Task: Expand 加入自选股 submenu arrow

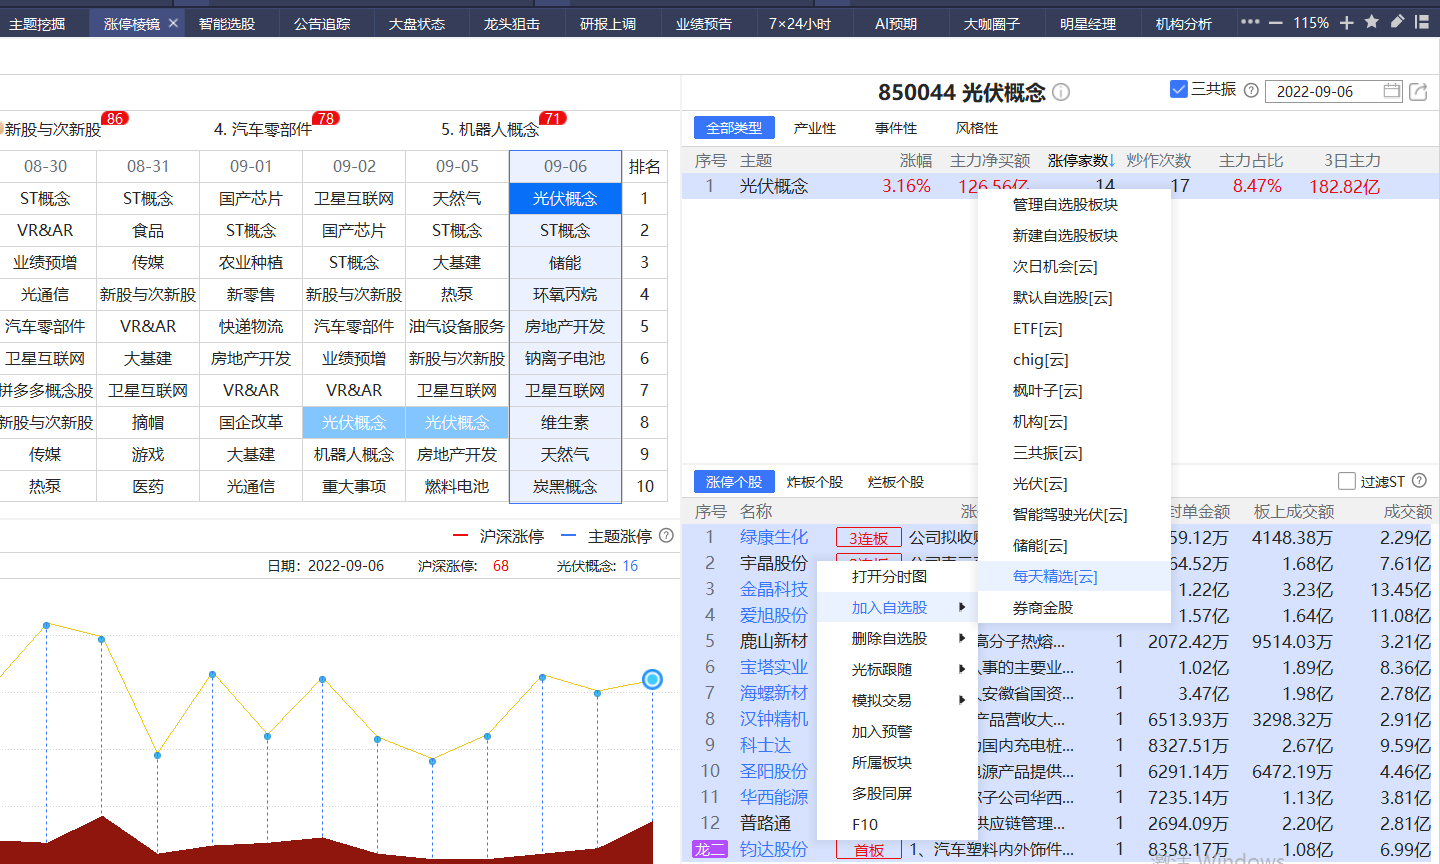Action: pyautogui.click(x=962, y=607)
